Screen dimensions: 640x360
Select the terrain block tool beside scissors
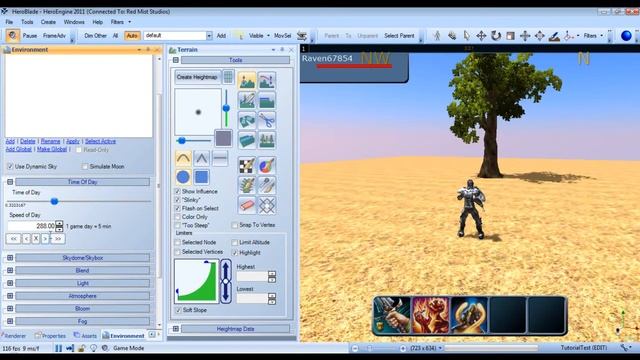click(x=247, y=120)
